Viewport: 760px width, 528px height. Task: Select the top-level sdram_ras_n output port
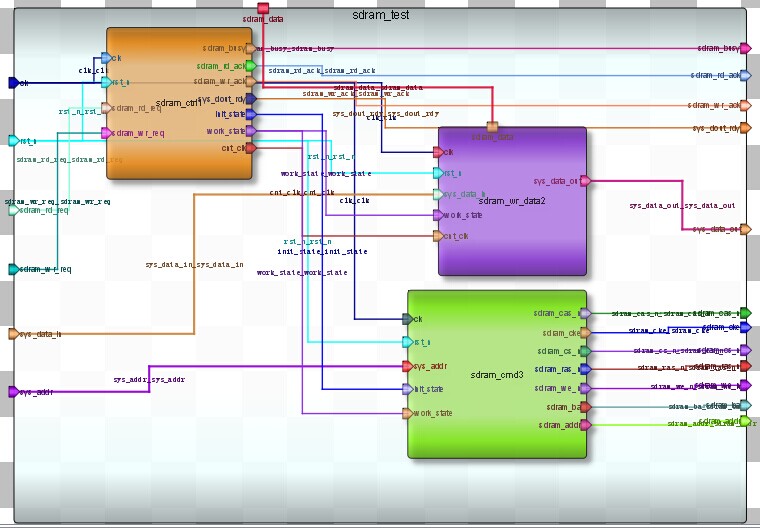click(x=745, y=366)
